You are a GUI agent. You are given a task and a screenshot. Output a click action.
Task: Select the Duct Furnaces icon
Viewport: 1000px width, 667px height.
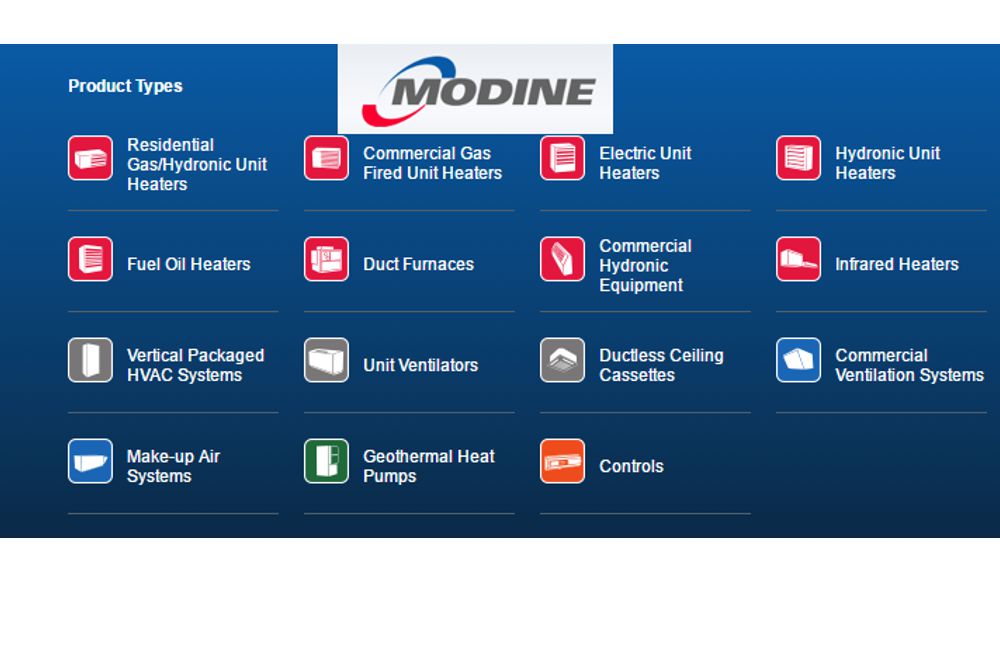(x=327, y=259)
